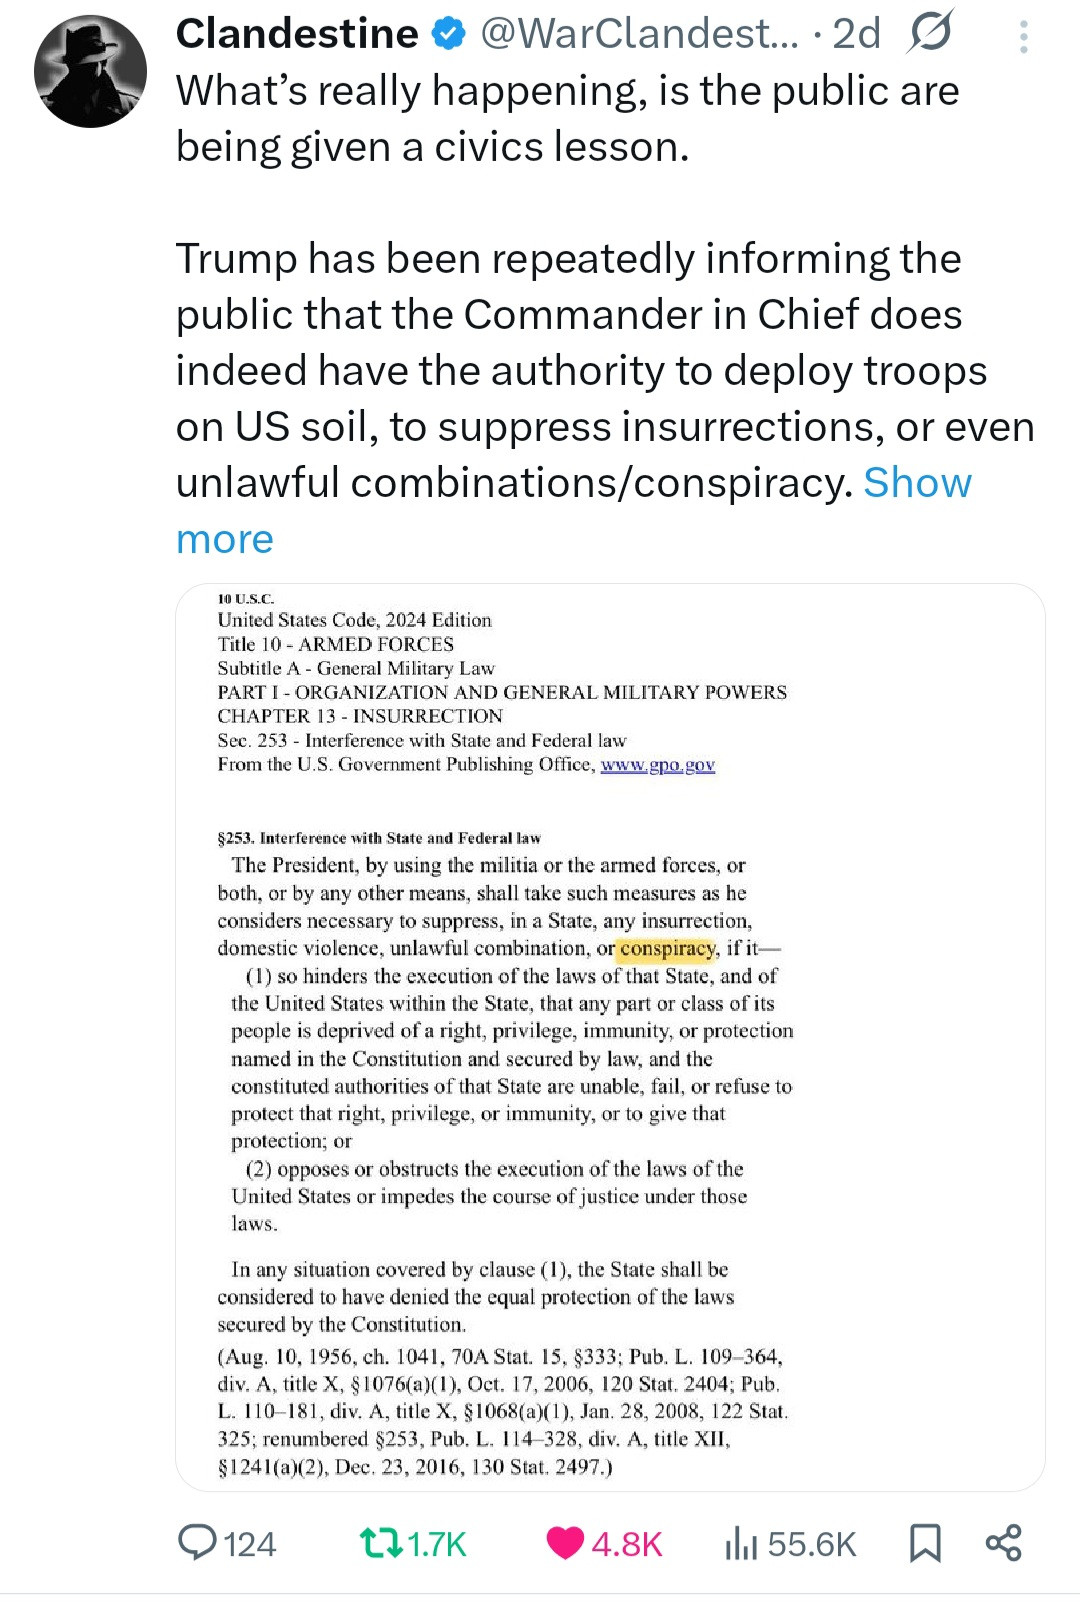Image resolution: width=1080 pixels, height=1602 pixels.
Task: Click the share icon
Action: pyautogui.click(x=1003, y=1543)
